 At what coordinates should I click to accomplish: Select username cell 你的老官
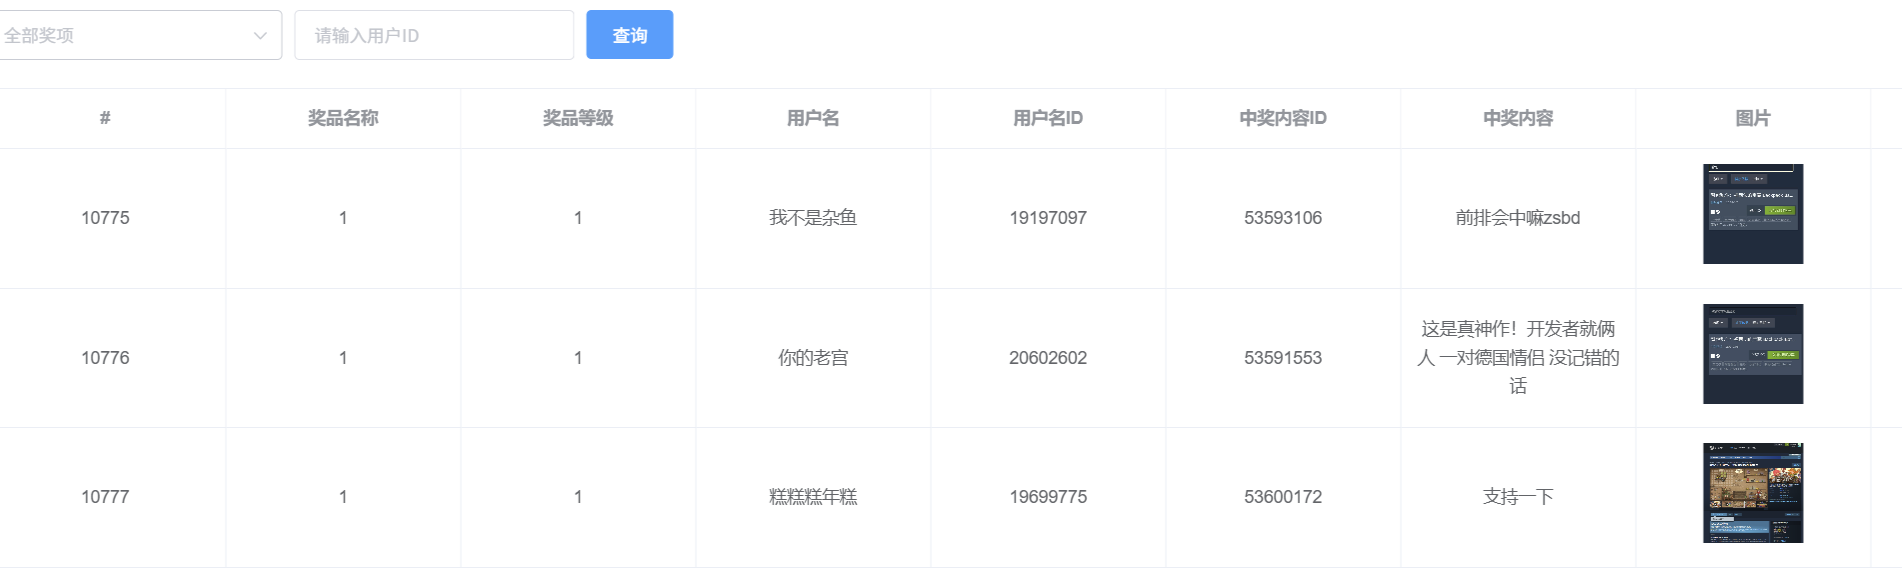813,358
